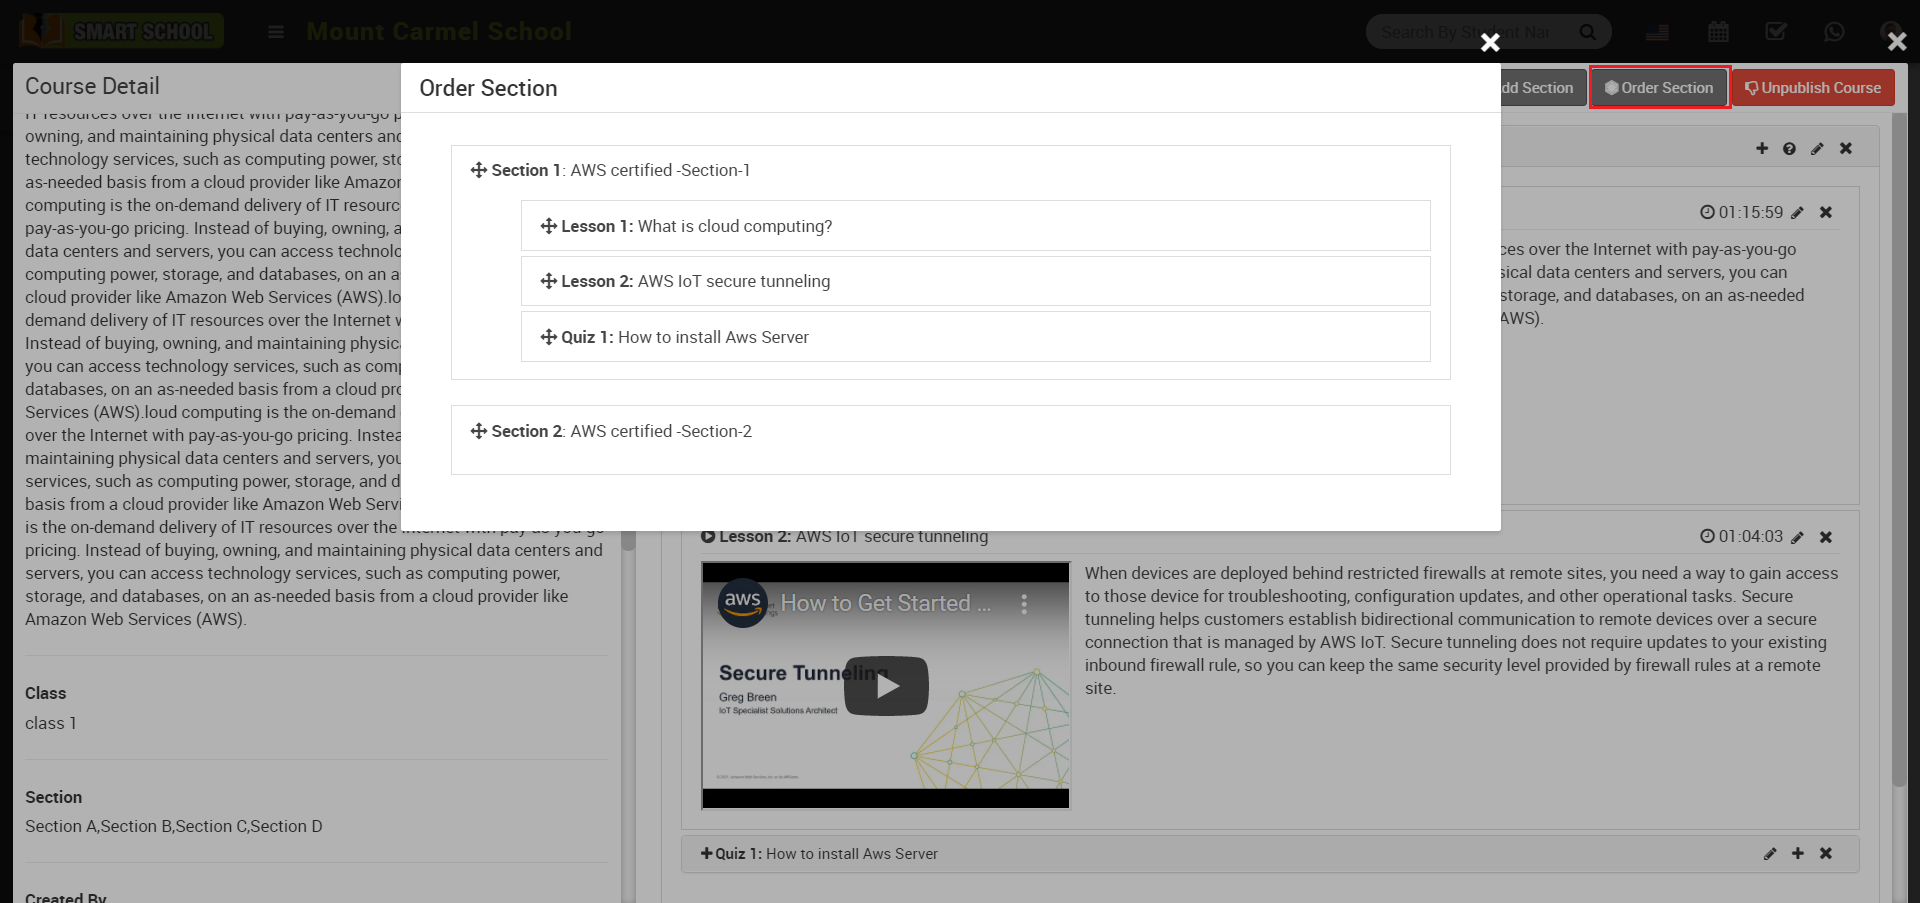The image size is (1920, 903).
Task: Delete Lesson 2 with its X icon
Action: (1826, 537)
